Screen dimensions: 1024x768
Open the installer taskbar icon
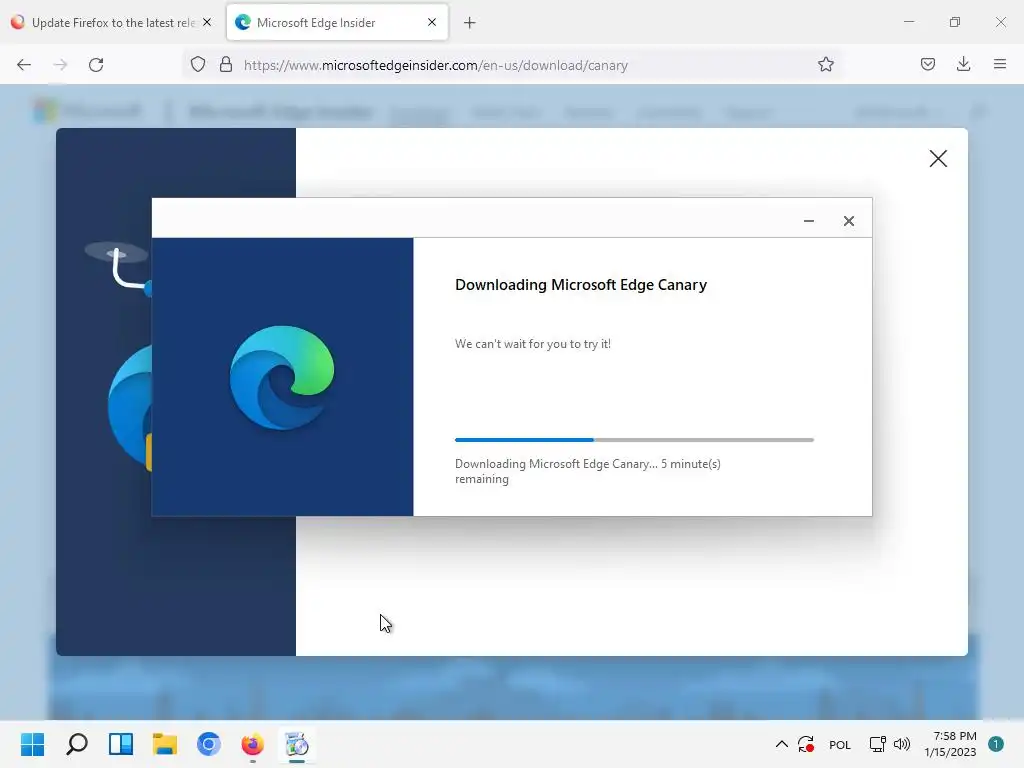297,744
